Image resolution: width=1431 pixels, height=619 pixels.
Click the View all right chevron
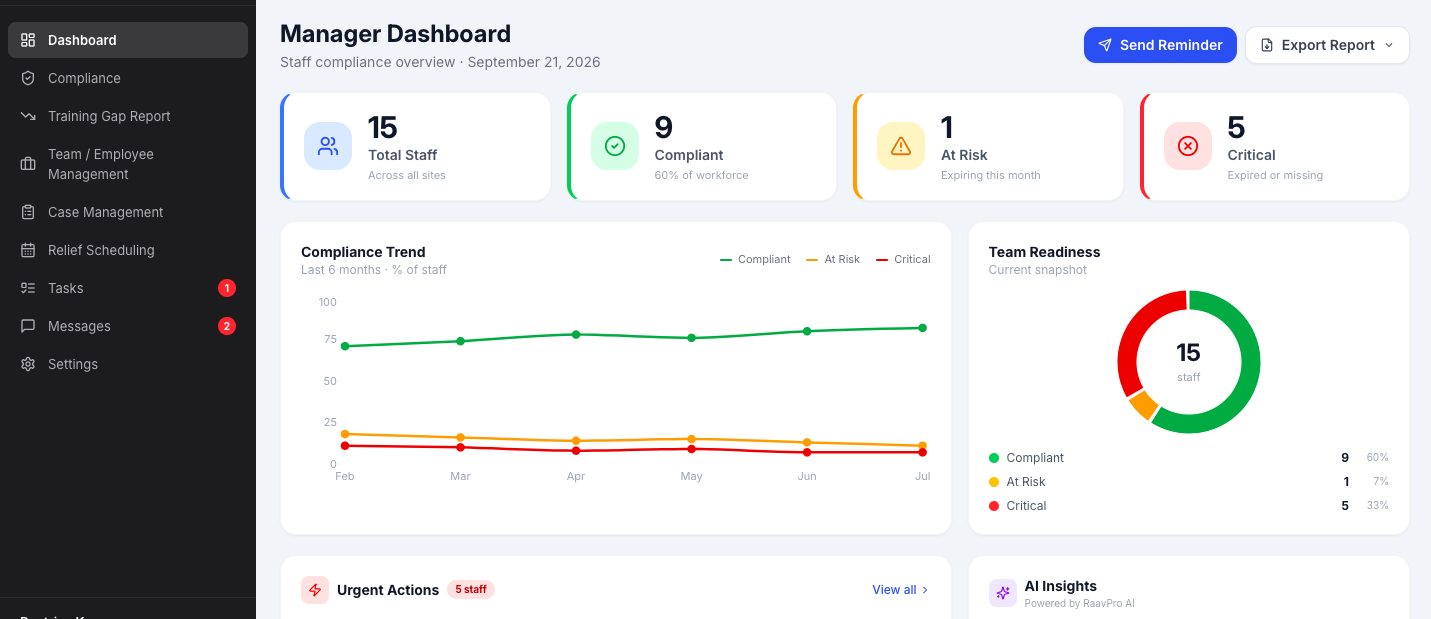pos(925,590)
